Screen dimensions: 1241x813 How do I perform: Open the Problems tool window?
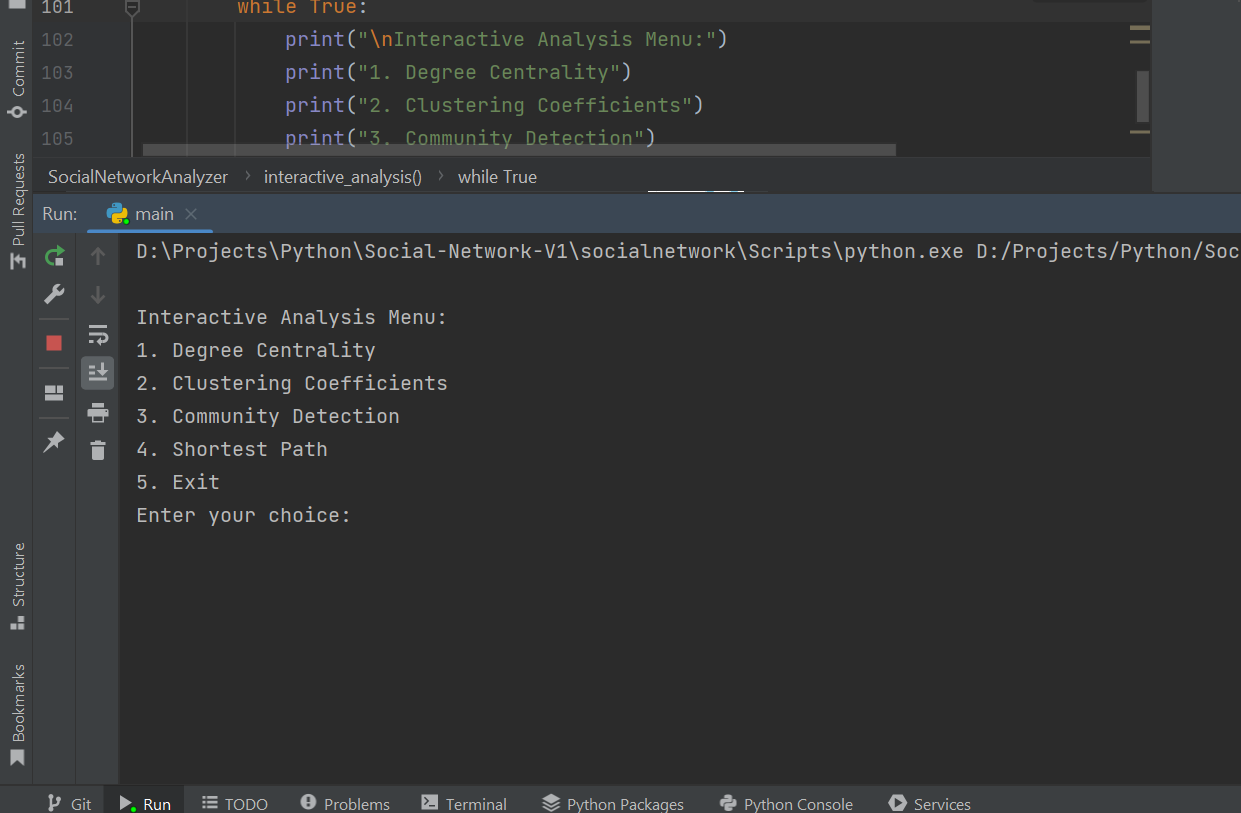coord(345,804)
